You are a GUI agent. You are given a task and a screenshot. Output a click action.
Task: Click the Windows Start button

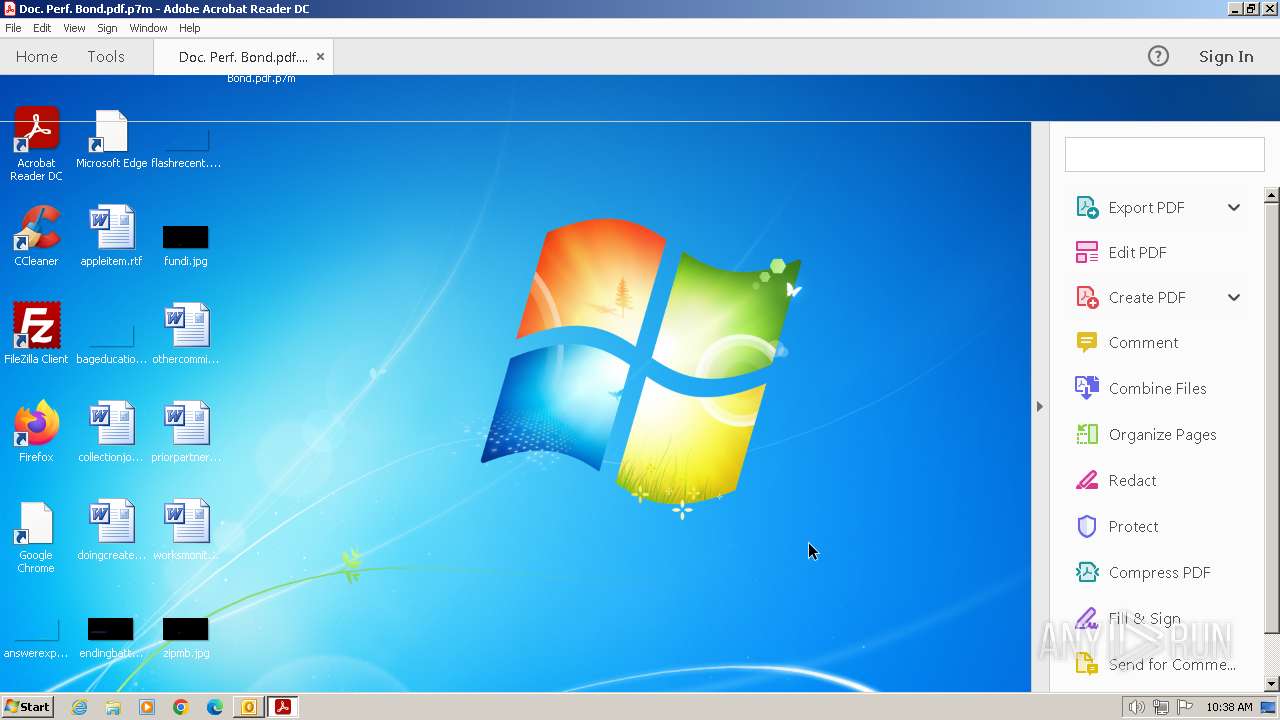click(28, 707)
